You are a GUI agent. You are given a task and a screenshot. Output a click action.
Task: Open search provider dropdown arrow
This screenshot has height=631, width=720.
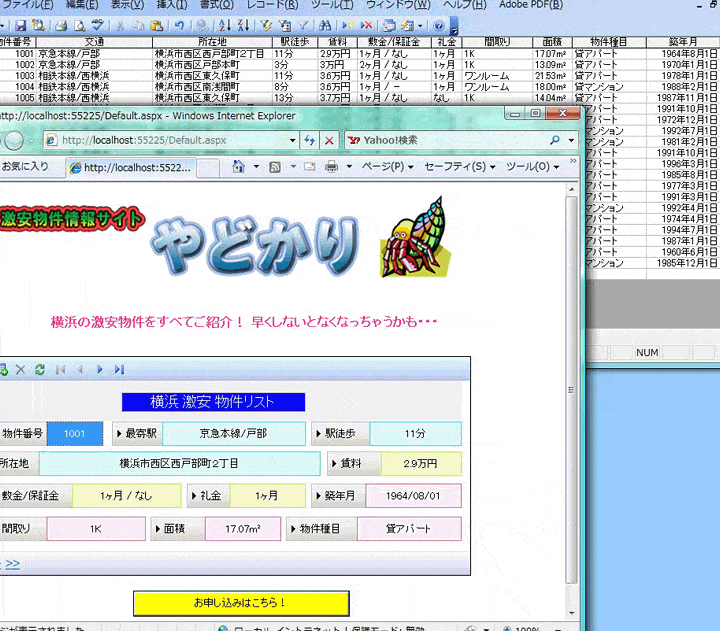[571, 140]
